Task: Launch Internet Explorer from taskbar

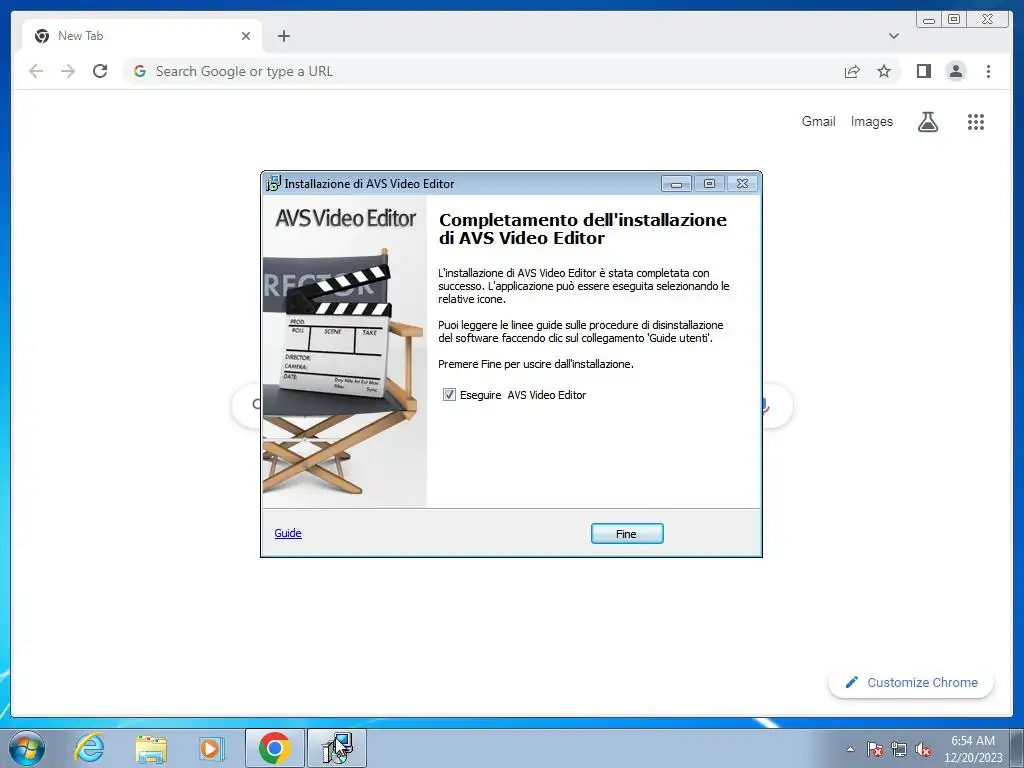Action: pos(88,748)
